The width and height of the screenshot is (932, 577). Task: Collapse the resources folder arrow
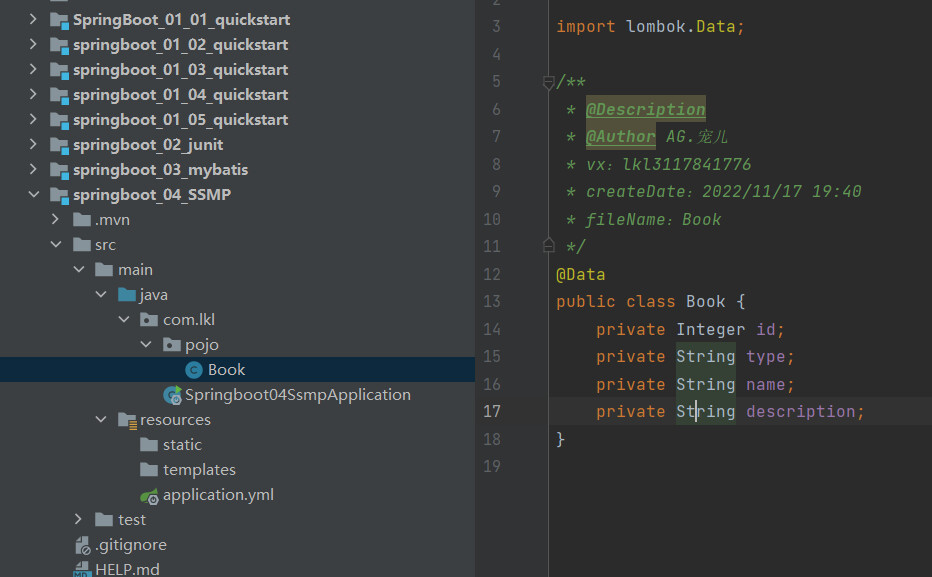101,419
